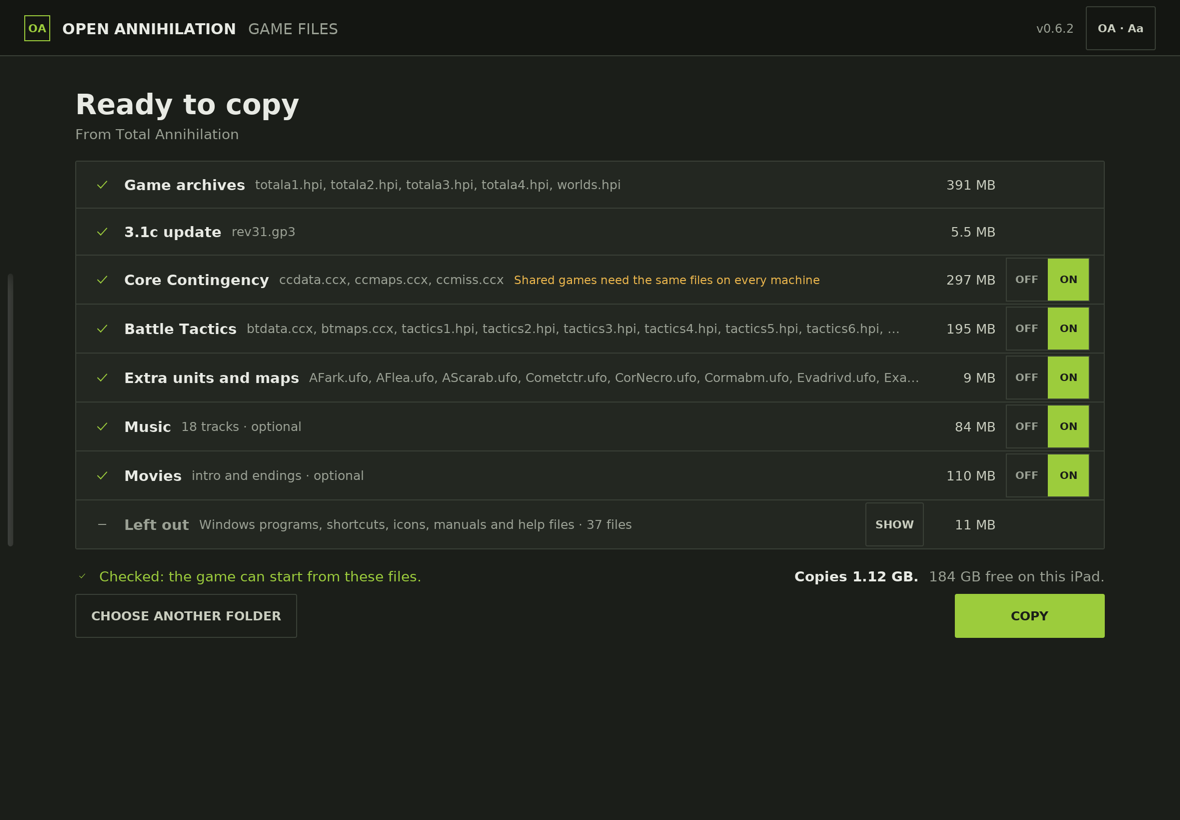Click the Battle Tactics file list
This screenshot has height=820, width=1180.
click(573, 329)
